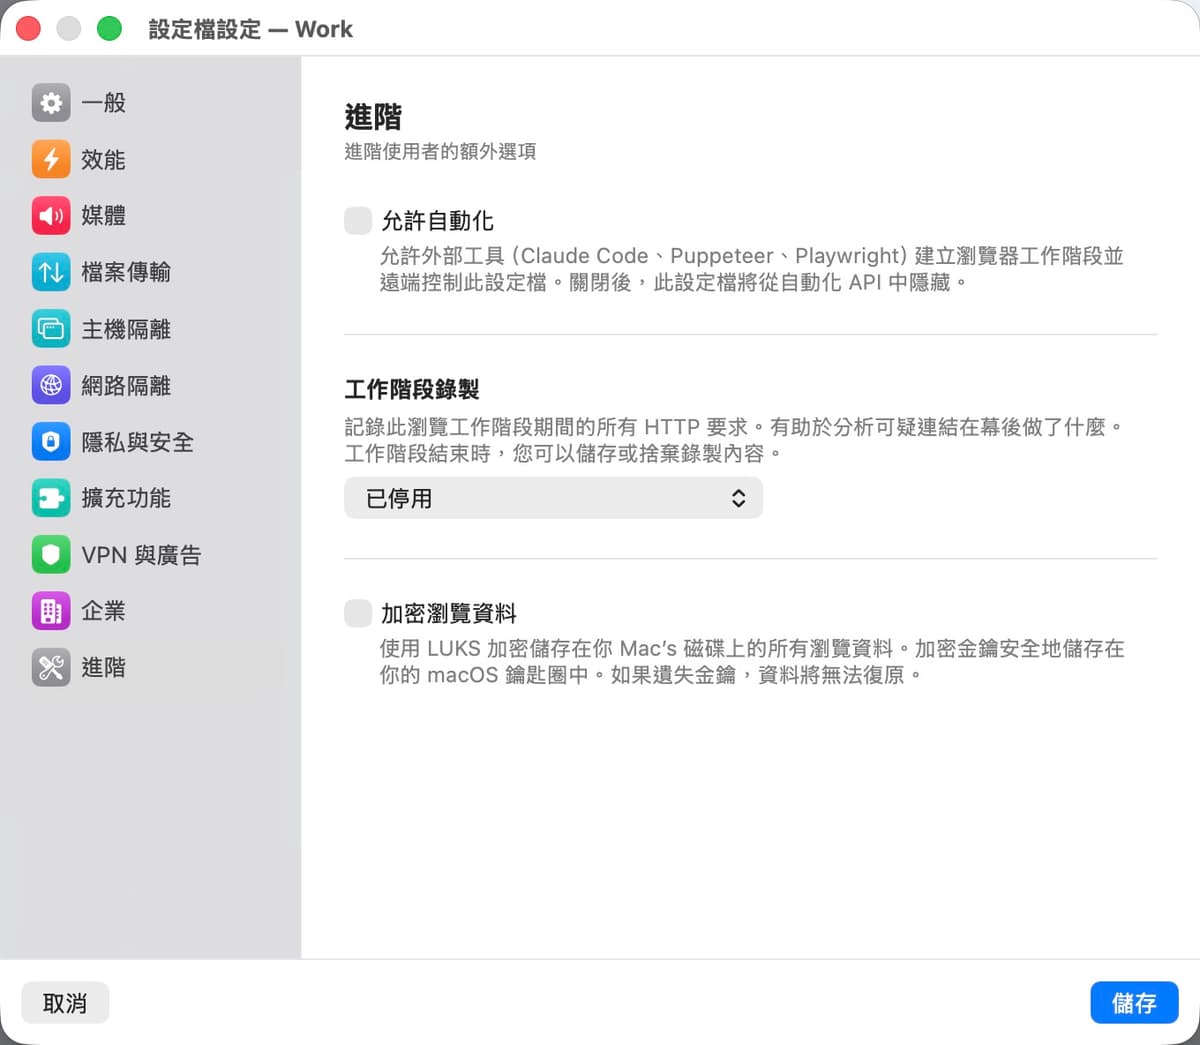
Task: Tick the 加密瀏覽資料 checkbox
Action: pyautogui.click(x=358, y=613)
